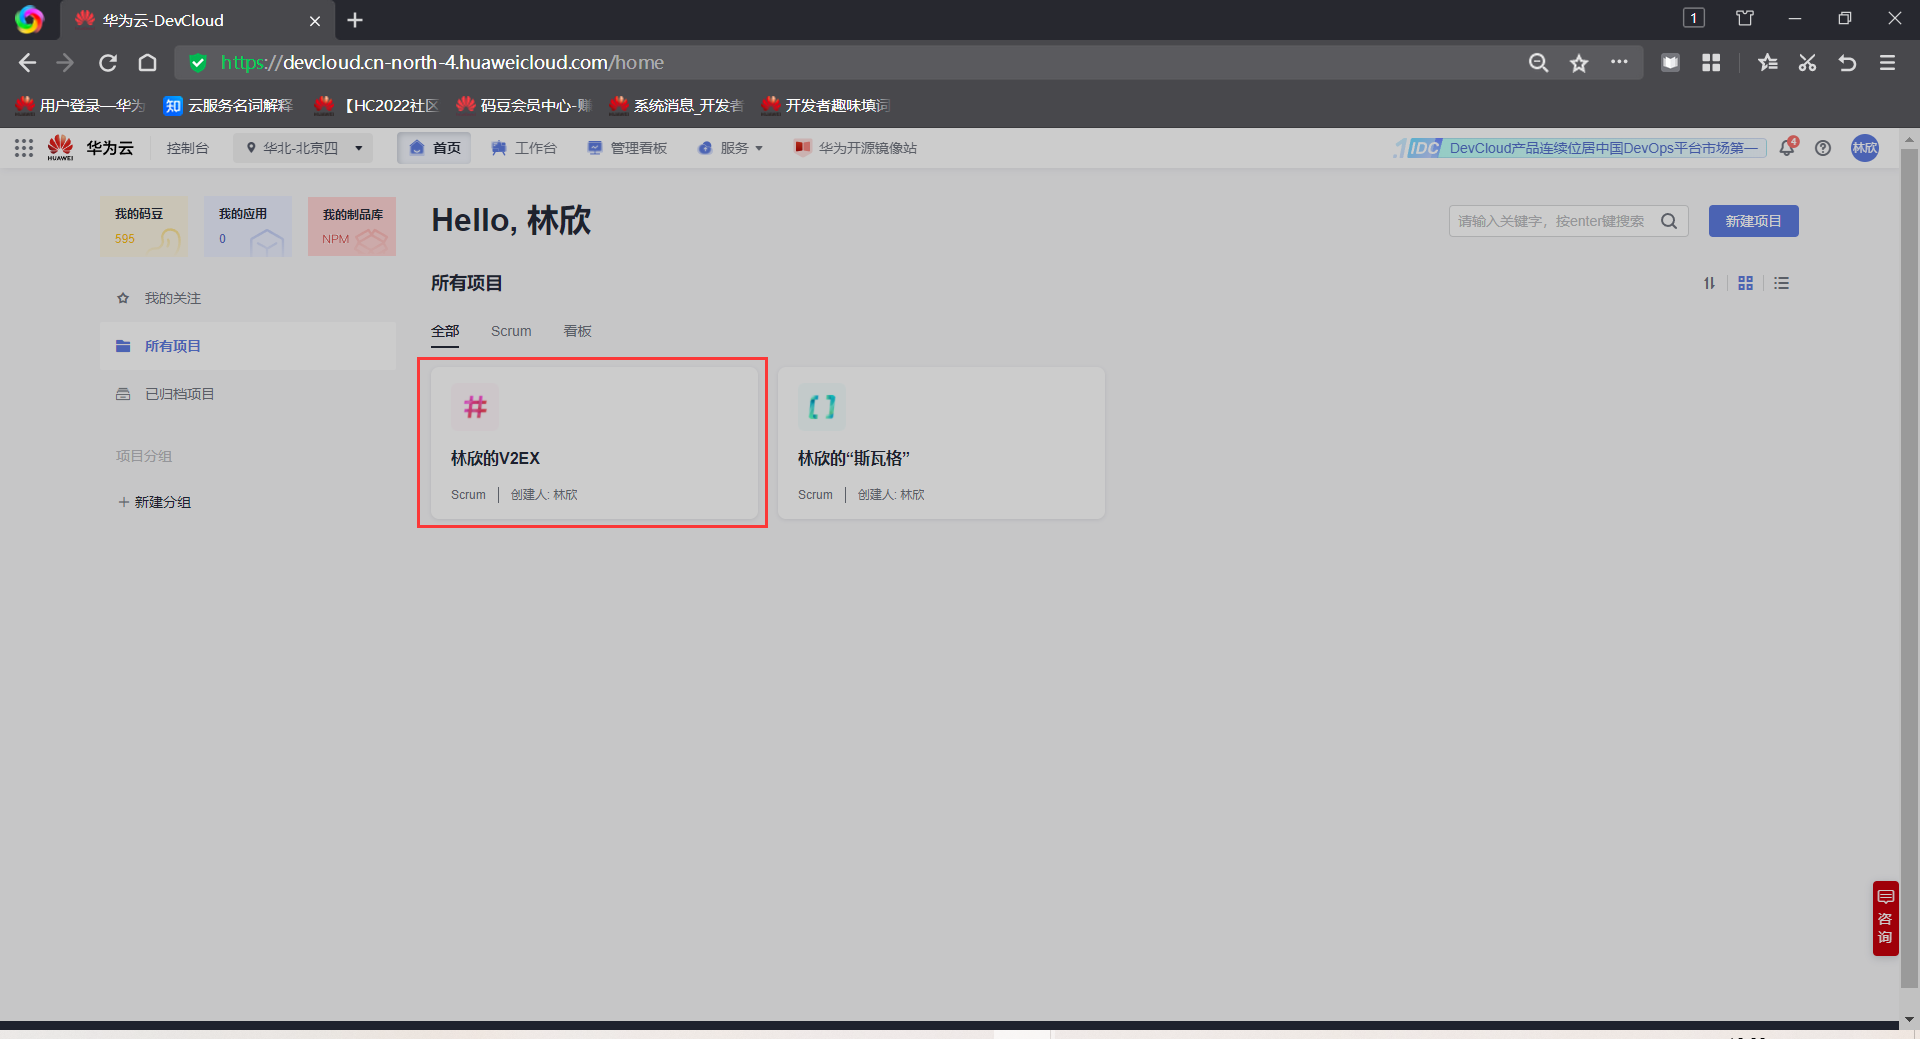
Task: Click the browser forward arrow
Action: (x=66, y=63)
